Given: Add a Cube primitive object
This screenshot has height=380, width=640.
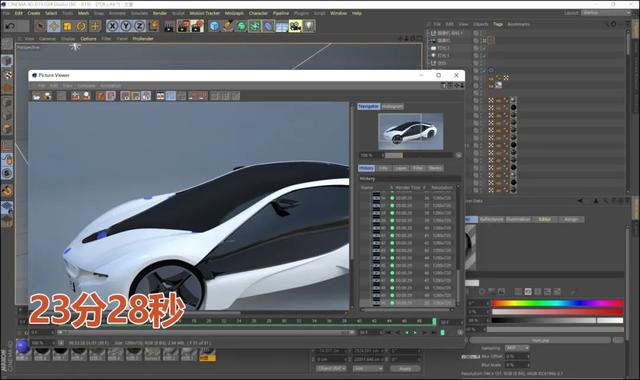Looking at the screenshot, I should tap(214, 26).
